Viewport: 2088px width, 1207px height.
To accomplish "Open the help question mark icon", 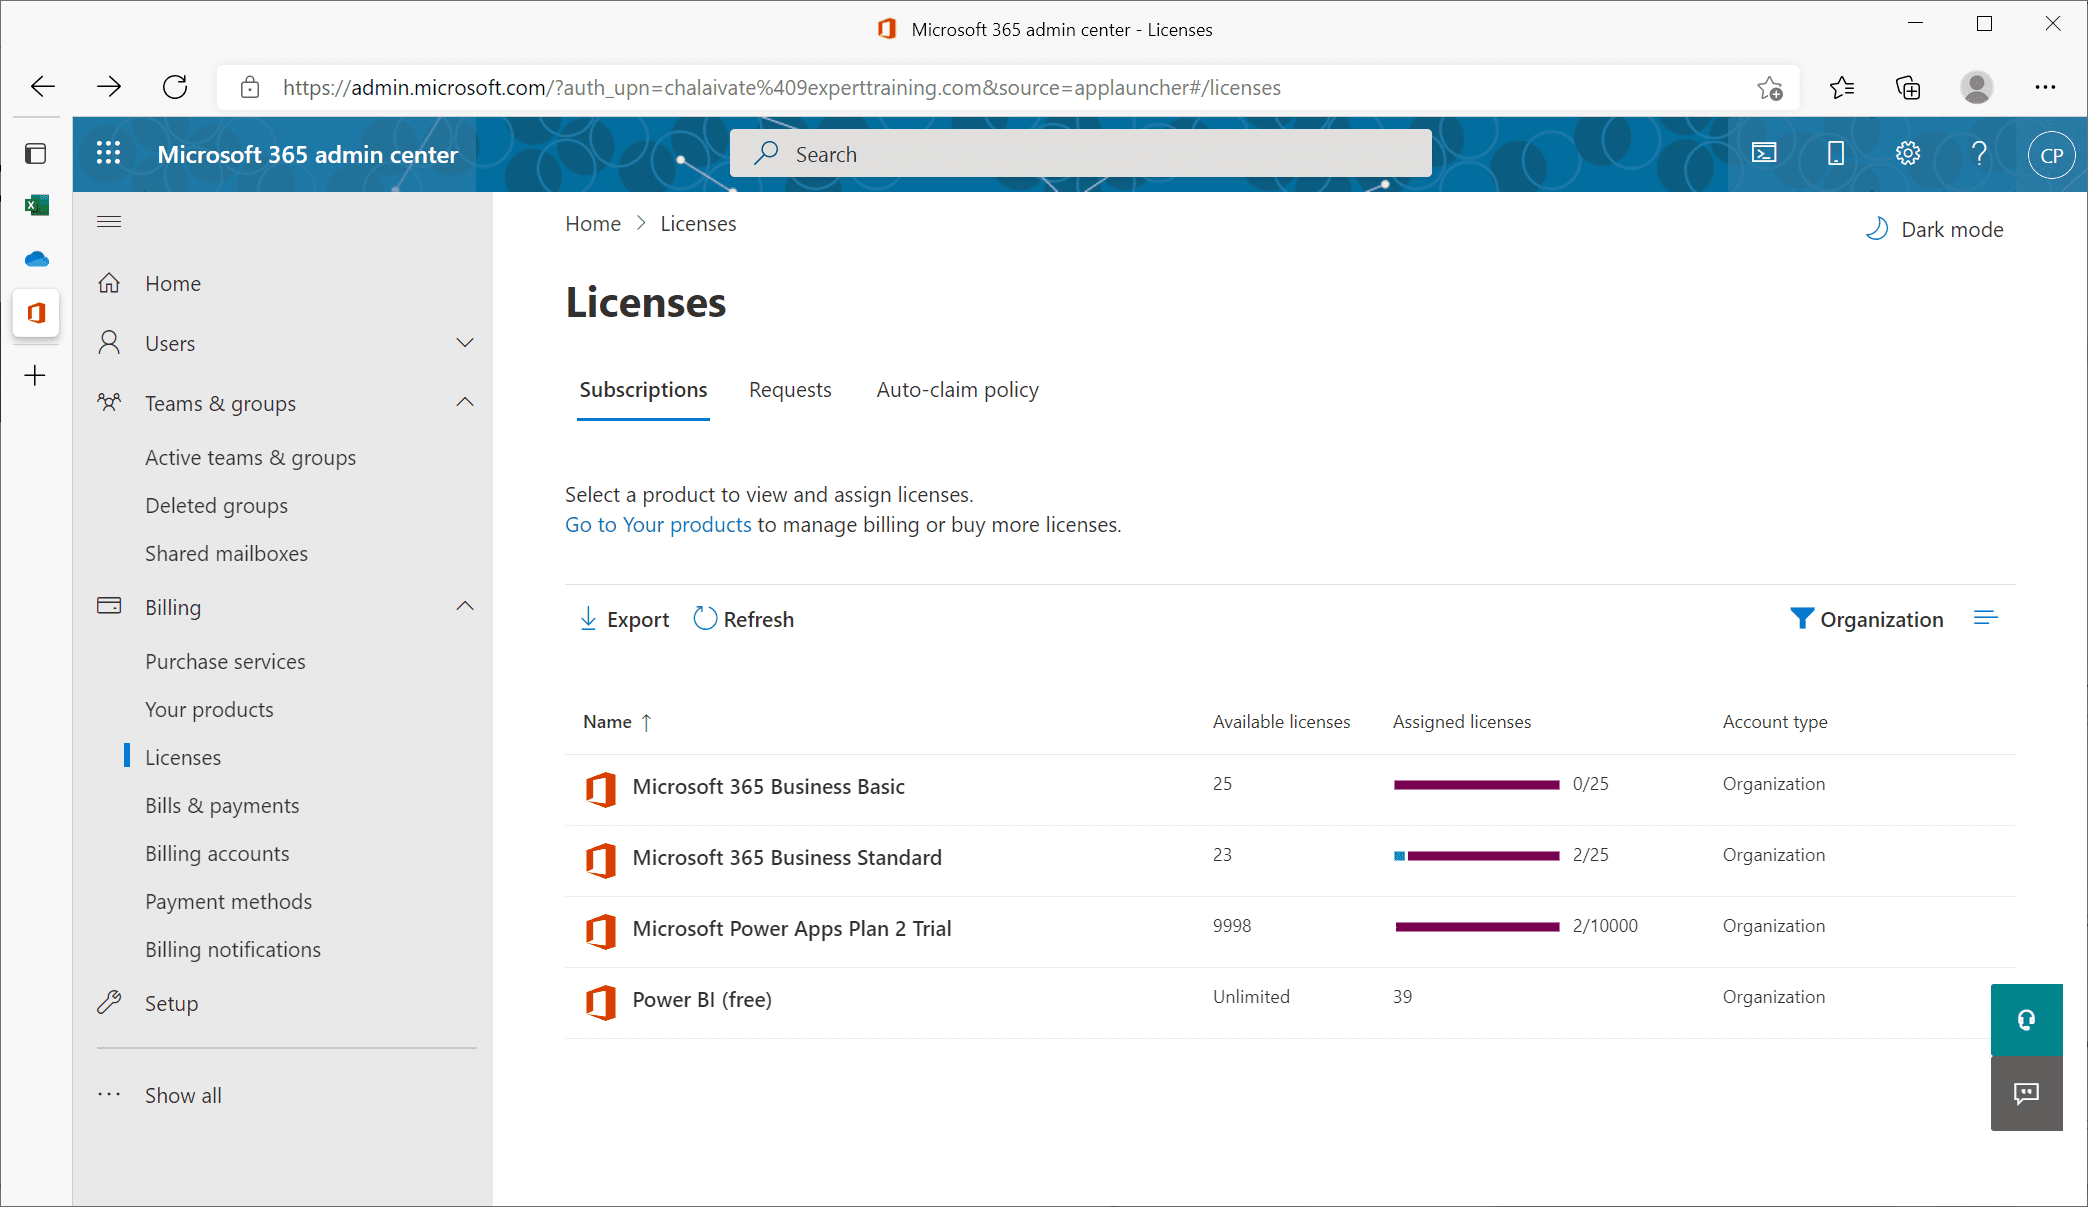I will [x=1979, y=154].
